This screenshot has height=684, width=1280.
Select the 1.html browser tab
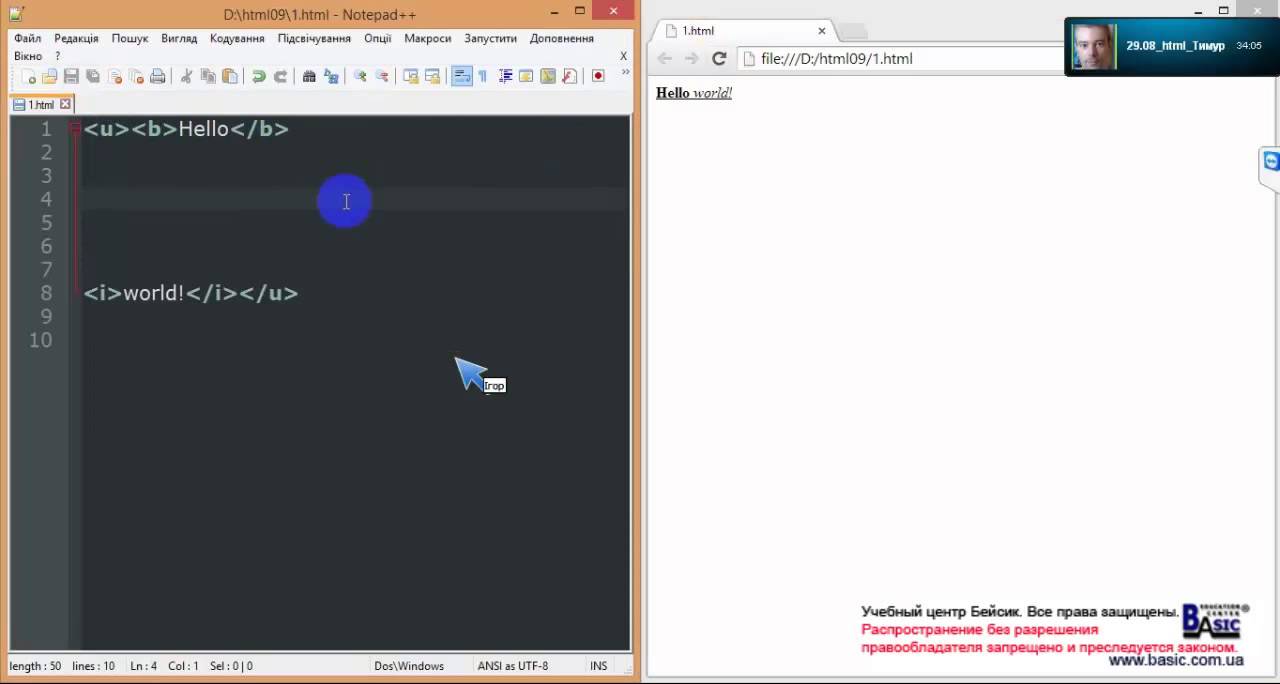(745, 31)
